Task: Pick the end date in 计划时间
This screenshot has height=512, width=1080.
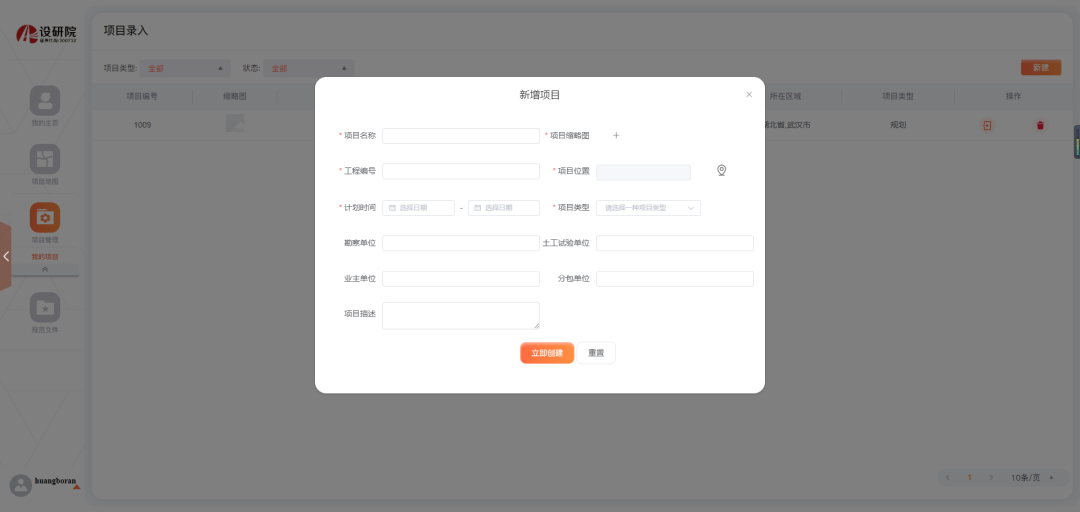Action: click(503, 207)
